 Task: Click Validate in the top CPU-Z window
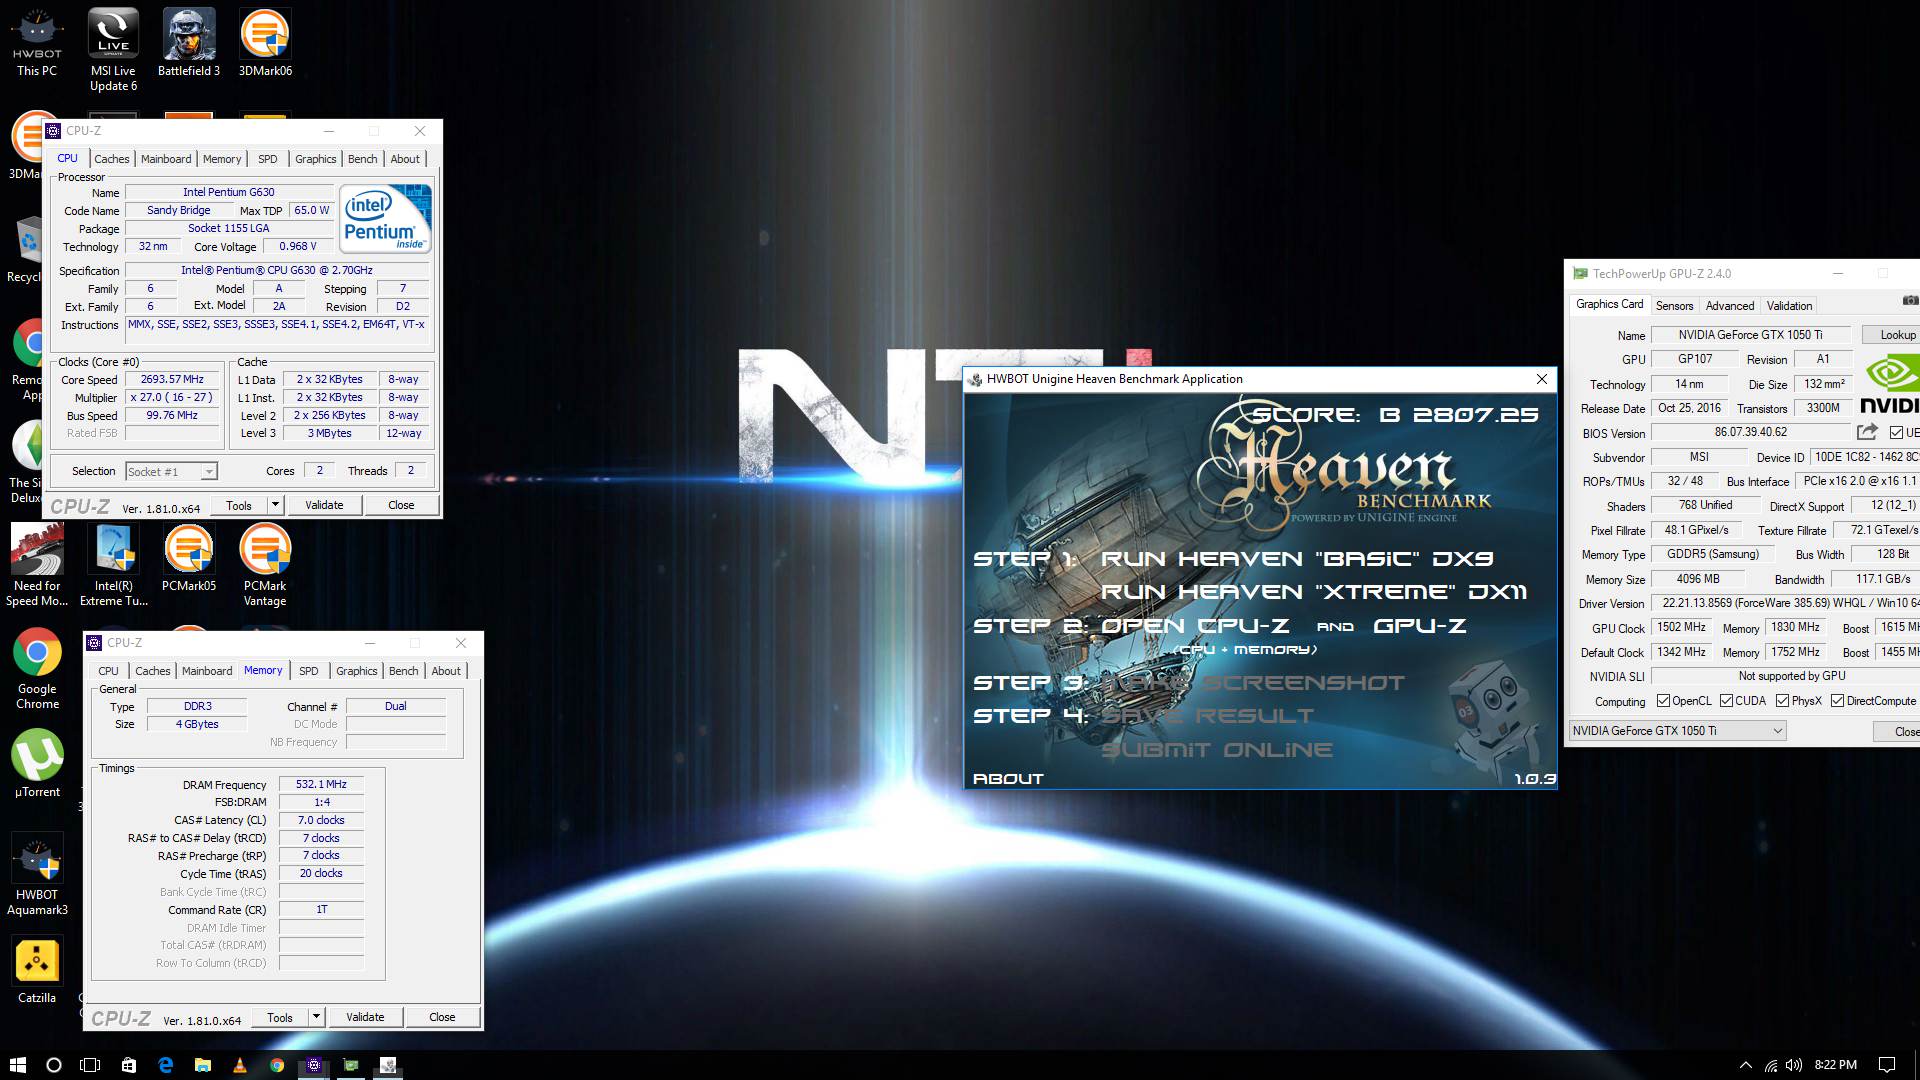pos(324,505)
